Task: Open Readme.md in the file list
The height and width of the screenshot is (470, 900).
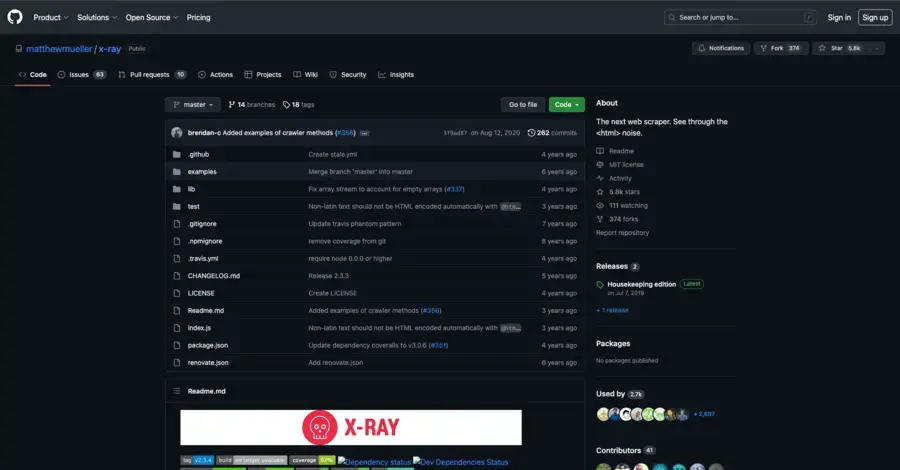Action: [205, 310]
